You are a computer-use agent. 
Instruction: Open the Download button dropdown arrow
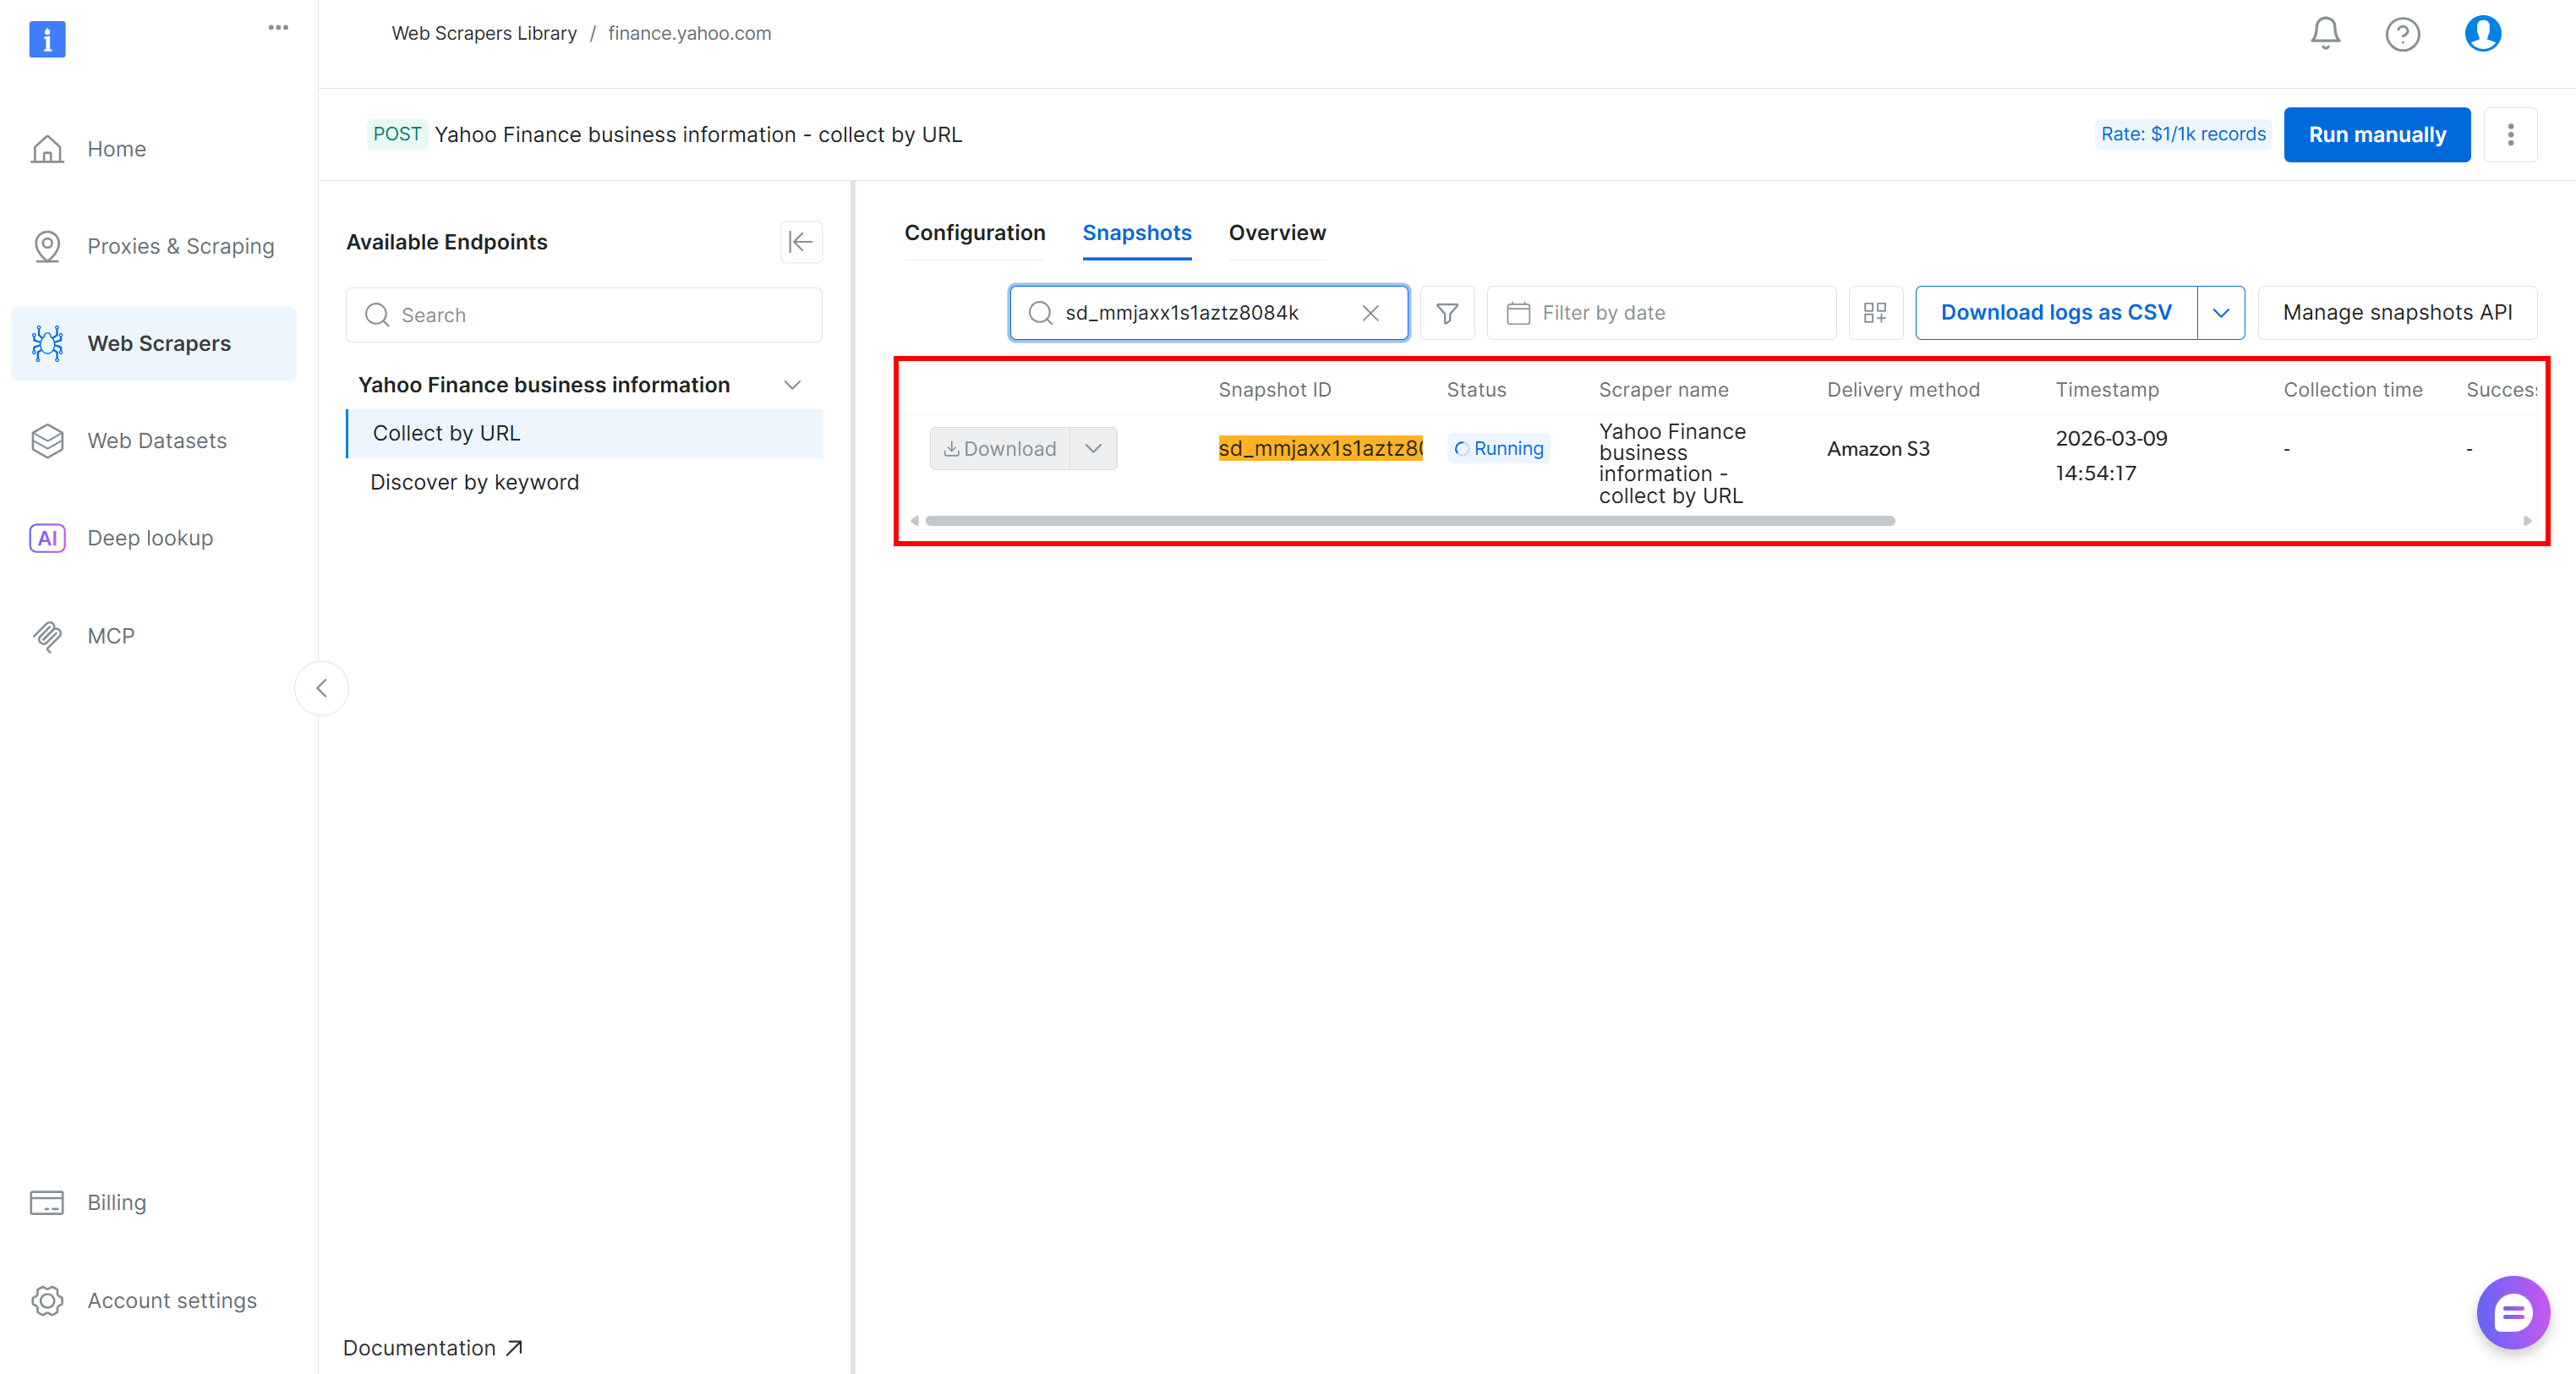point(1092,448)
